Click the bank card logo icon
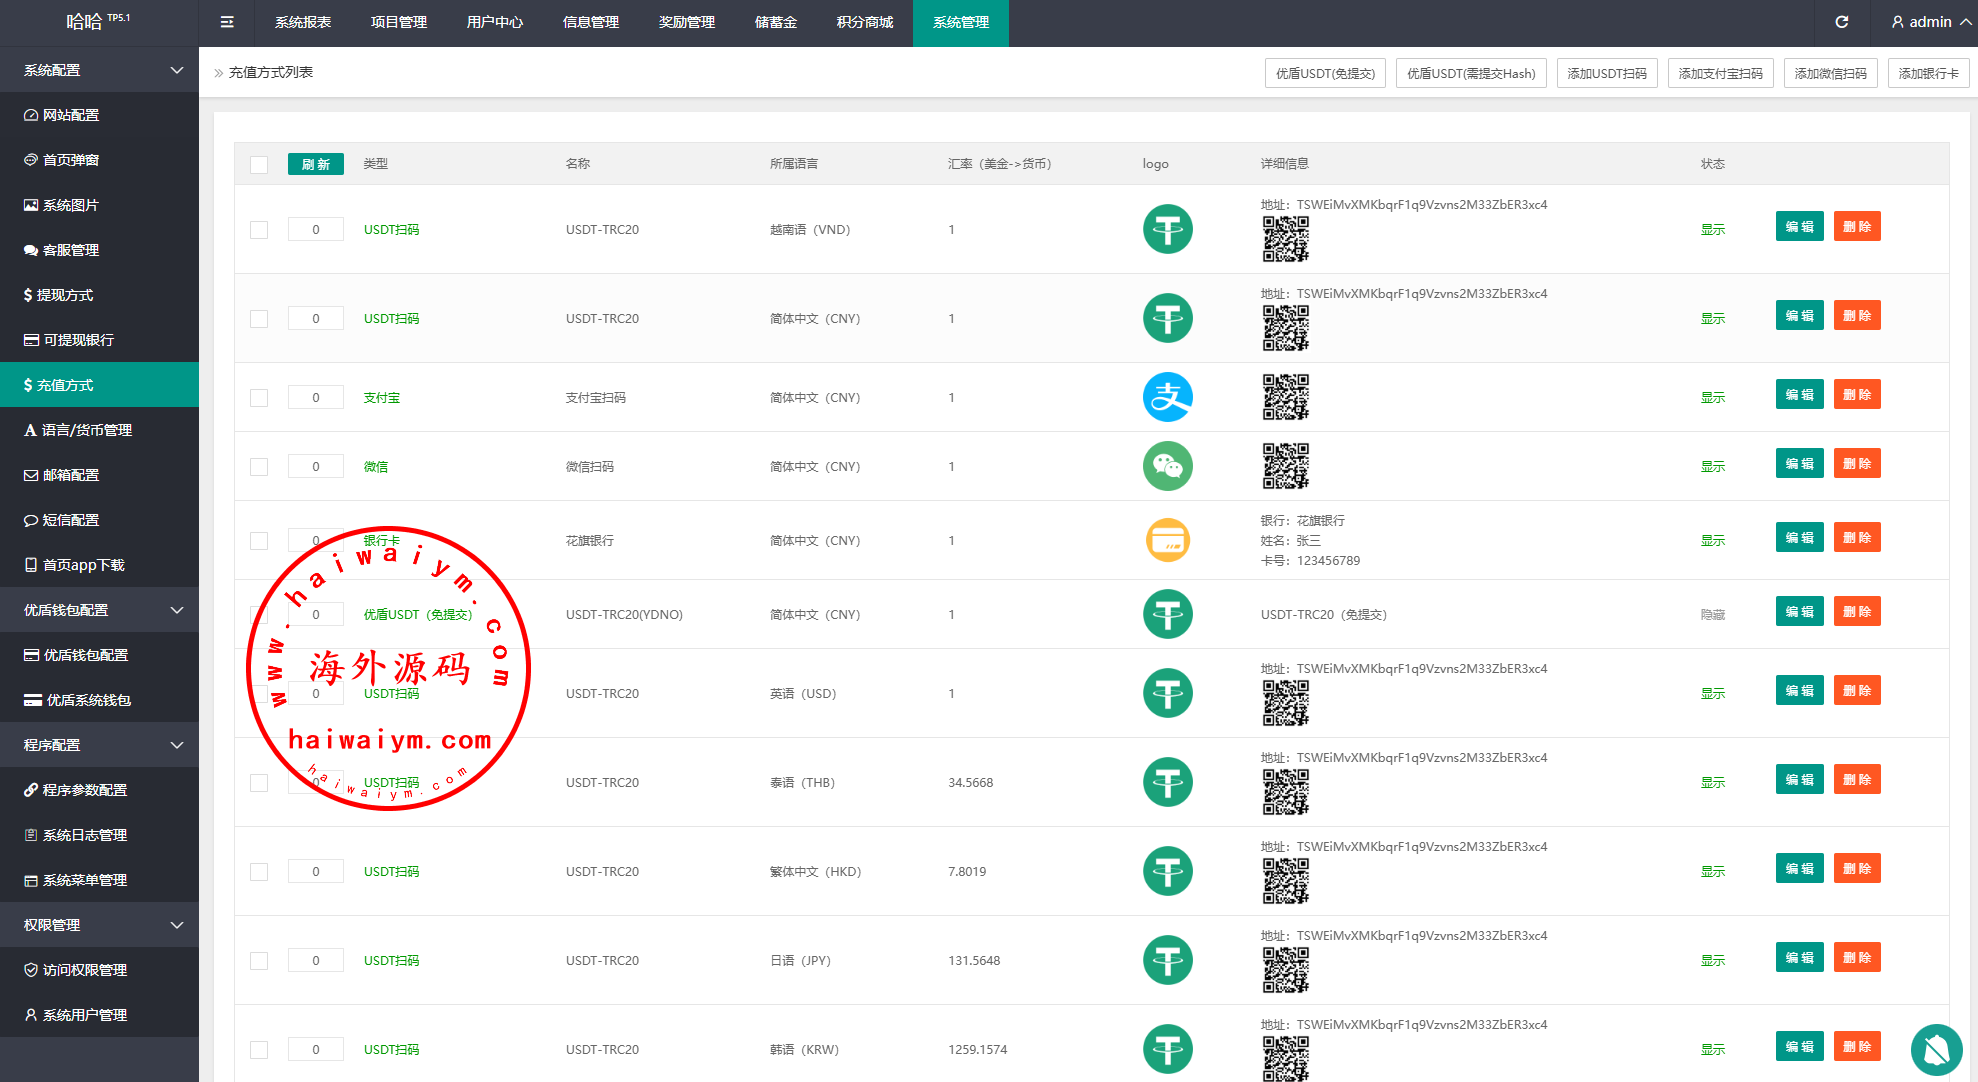The width and height of the screenshot is (1978, 1082). [1167, 540]
